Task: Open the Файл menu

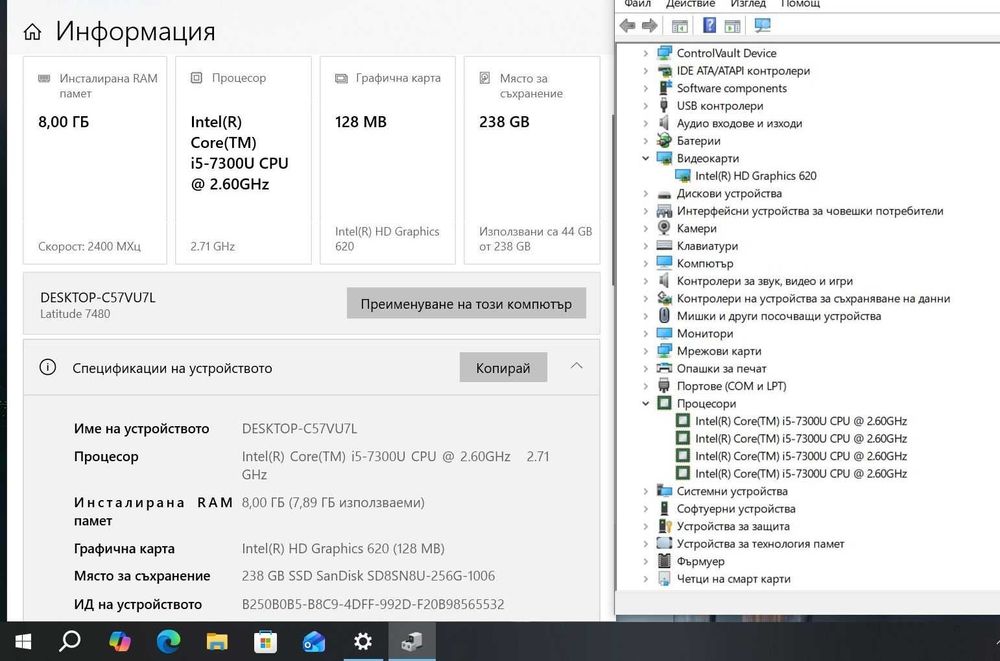Action: pos(637,4)
